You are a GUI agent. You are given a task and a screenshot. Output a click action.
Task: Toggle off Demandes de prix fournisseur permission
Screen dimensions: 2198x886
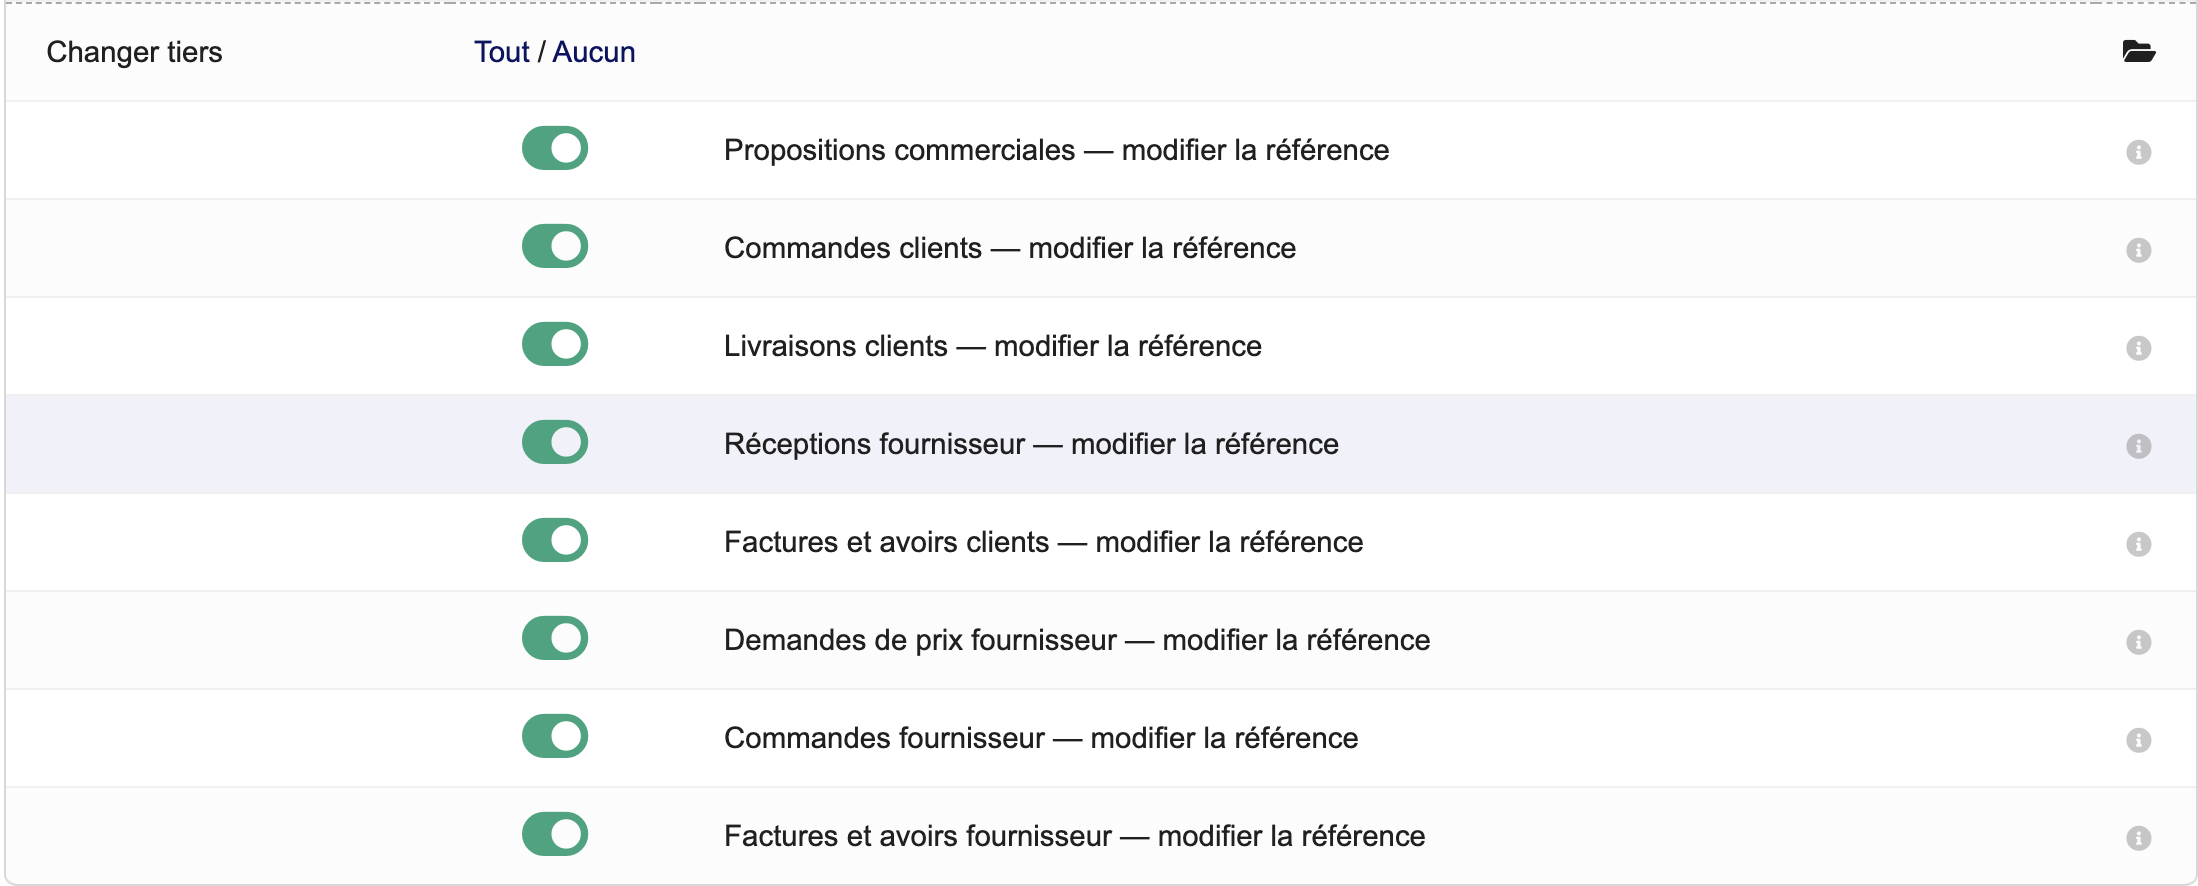554,638
